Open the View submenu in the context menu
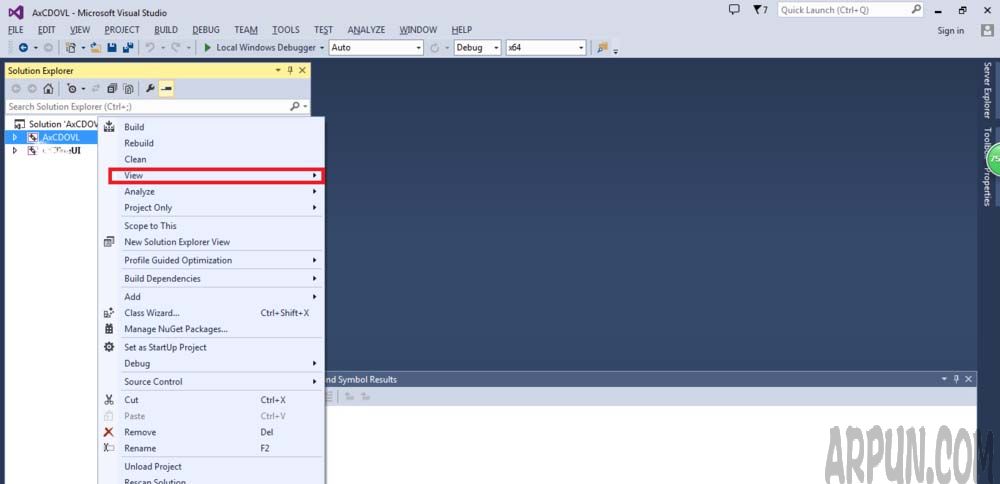This screenshot has width=1000, height=484. click(x=216, y=175)
